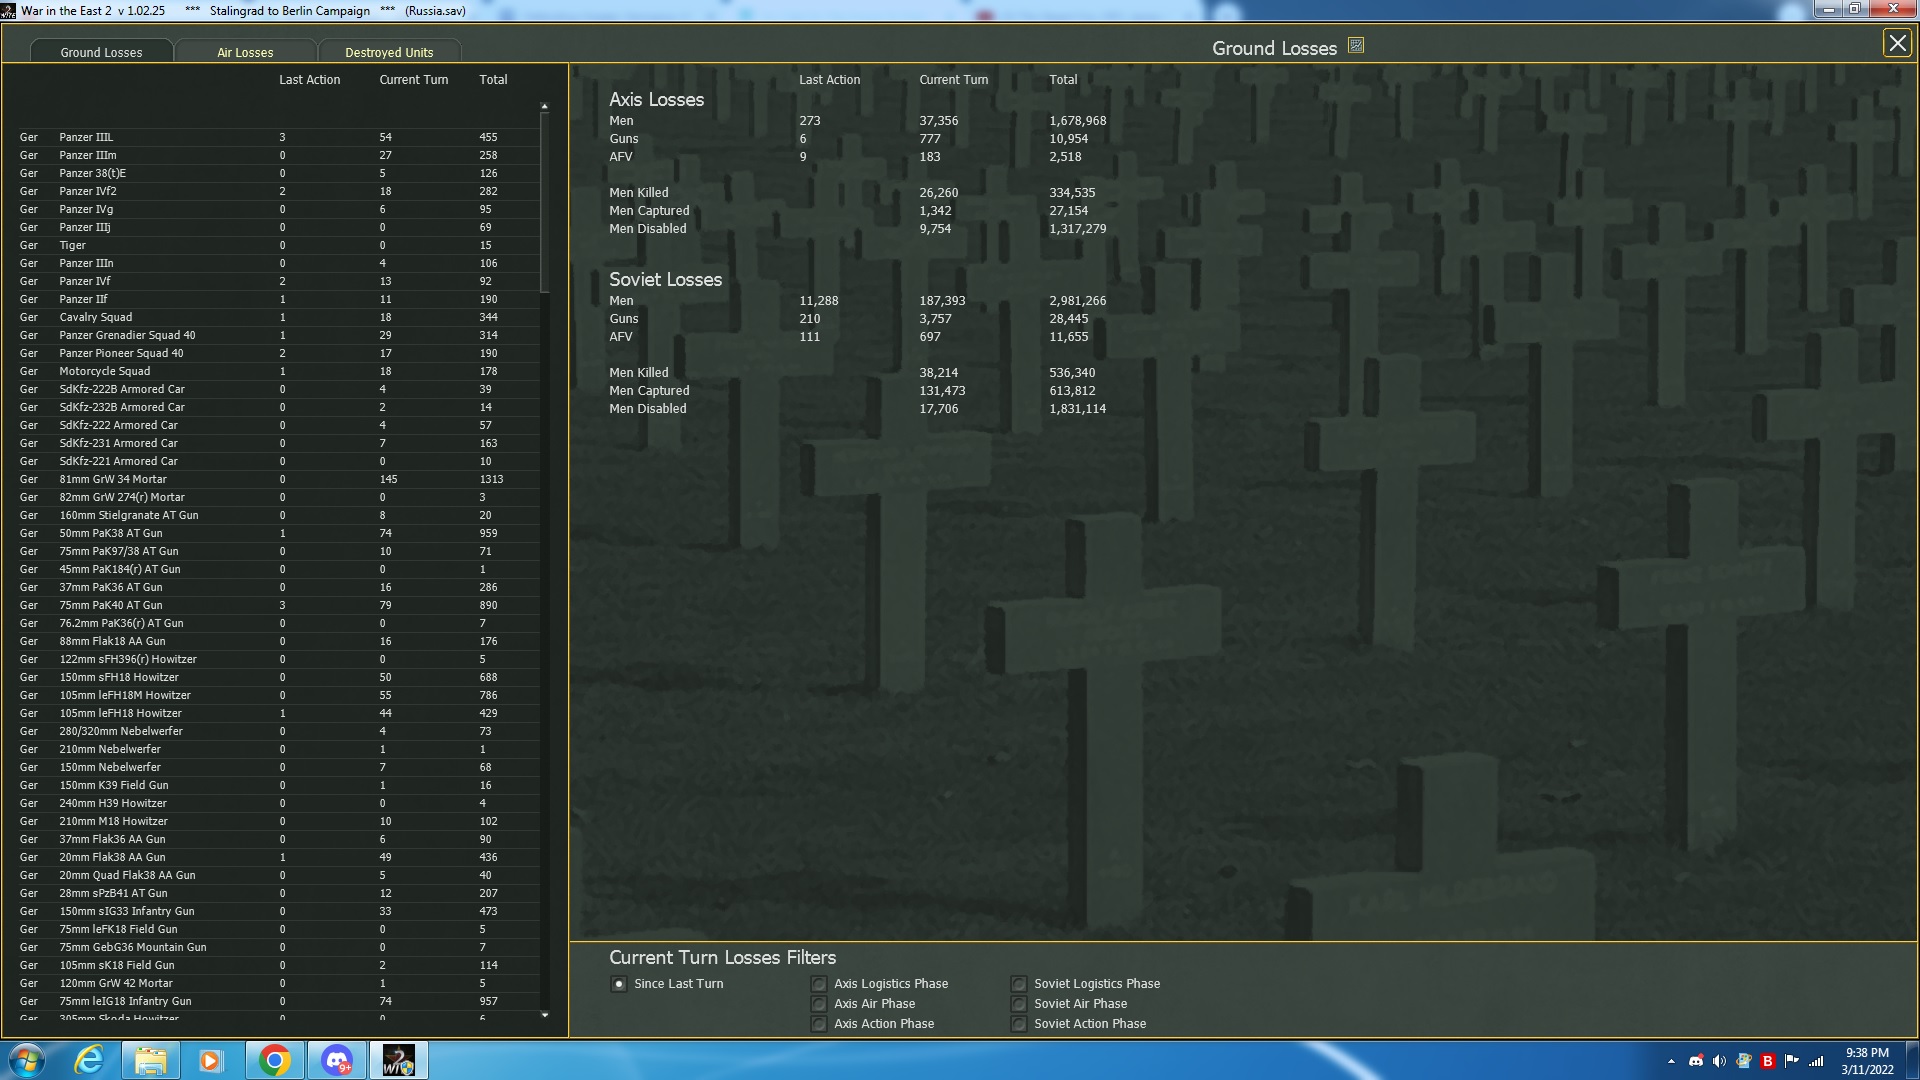
Task: Switch to the Air Losses tab
Action: (x=245, y=52)
